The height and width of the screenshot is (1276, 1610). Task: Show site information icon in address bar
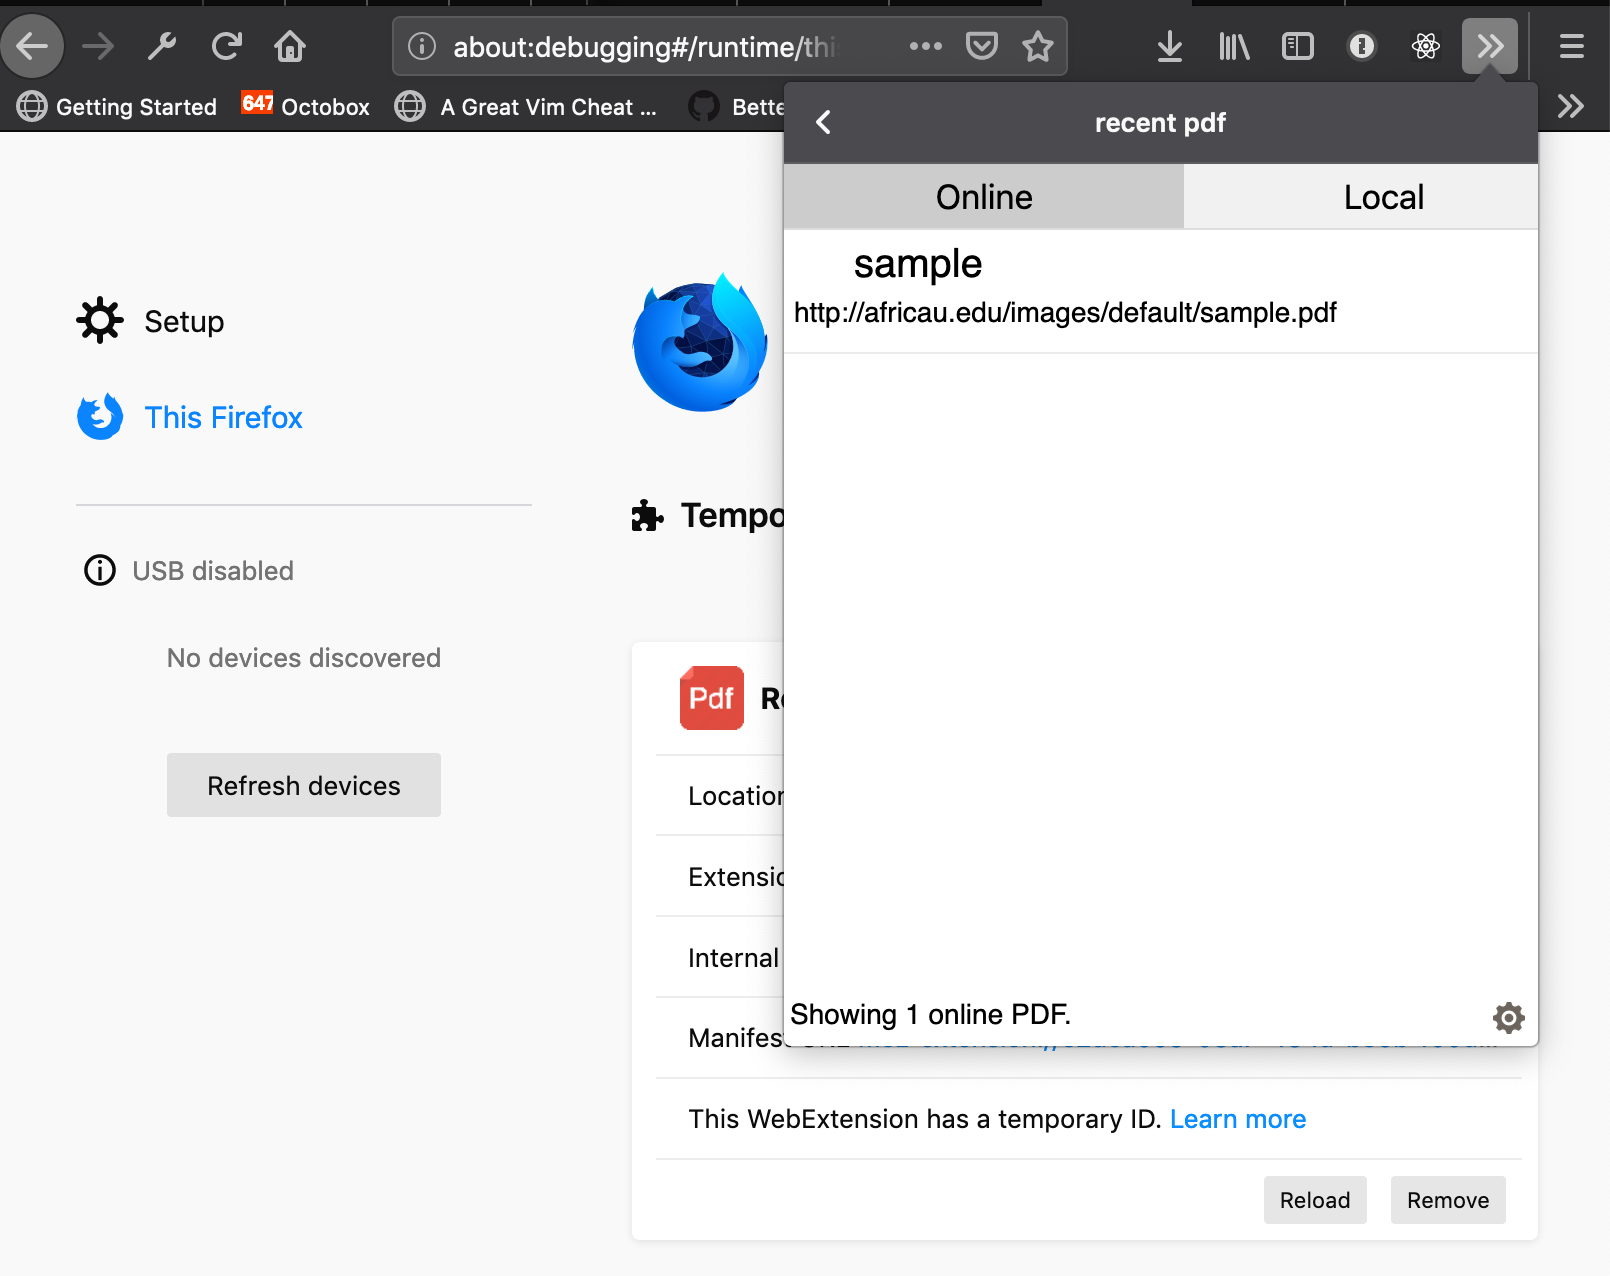(x=422, y=46)
